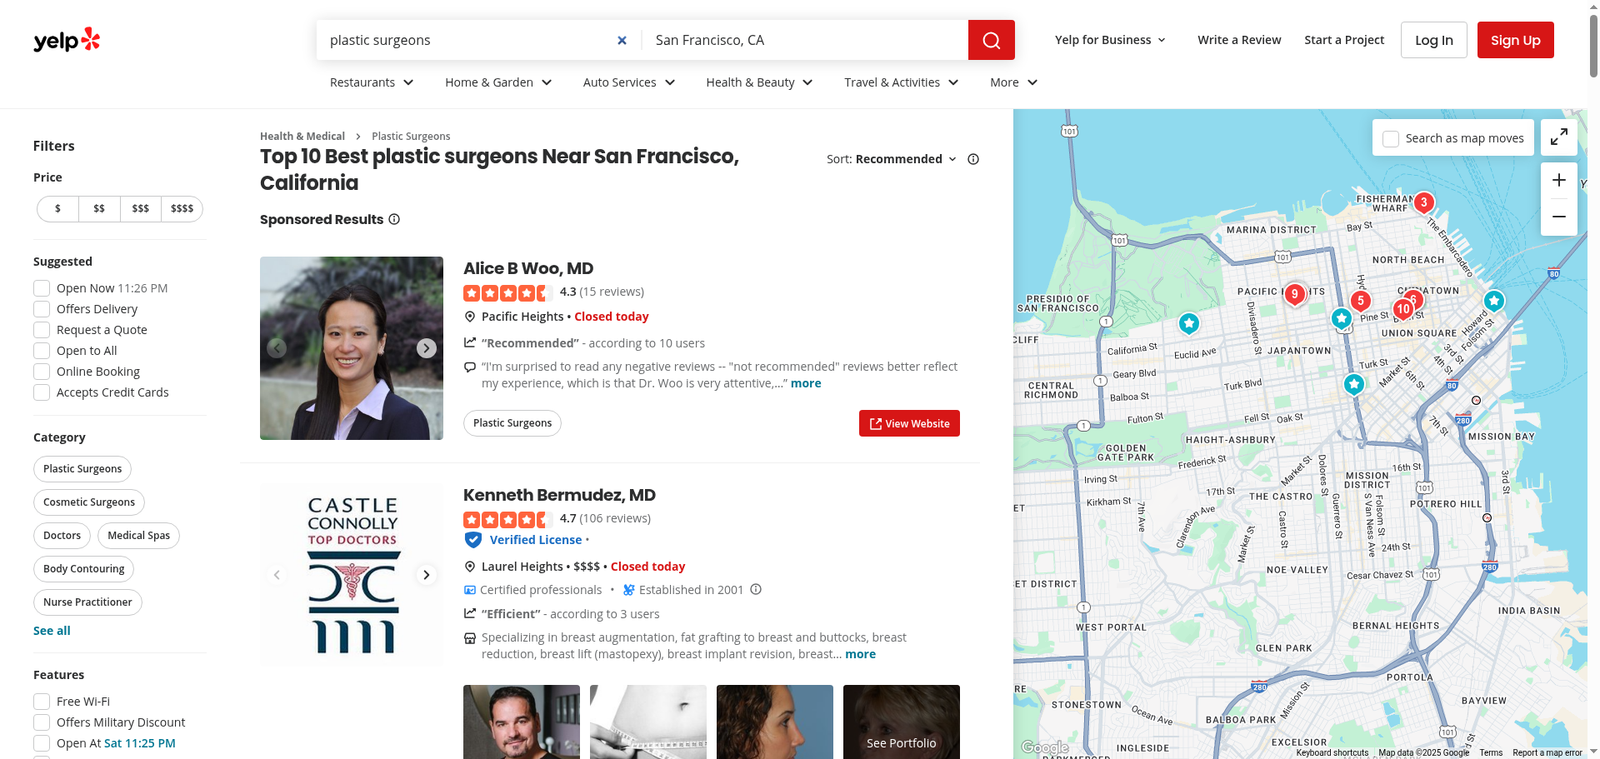Open sort info icon next to Recommended
The height and width of the screenshot is (759, 1600).
point(973,159)
